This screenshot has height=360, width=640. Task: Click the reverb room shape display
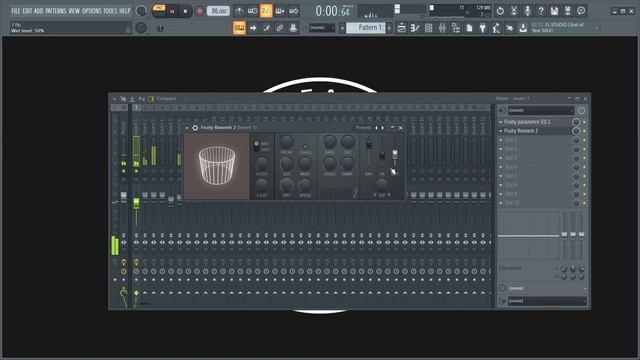(217, 167)
